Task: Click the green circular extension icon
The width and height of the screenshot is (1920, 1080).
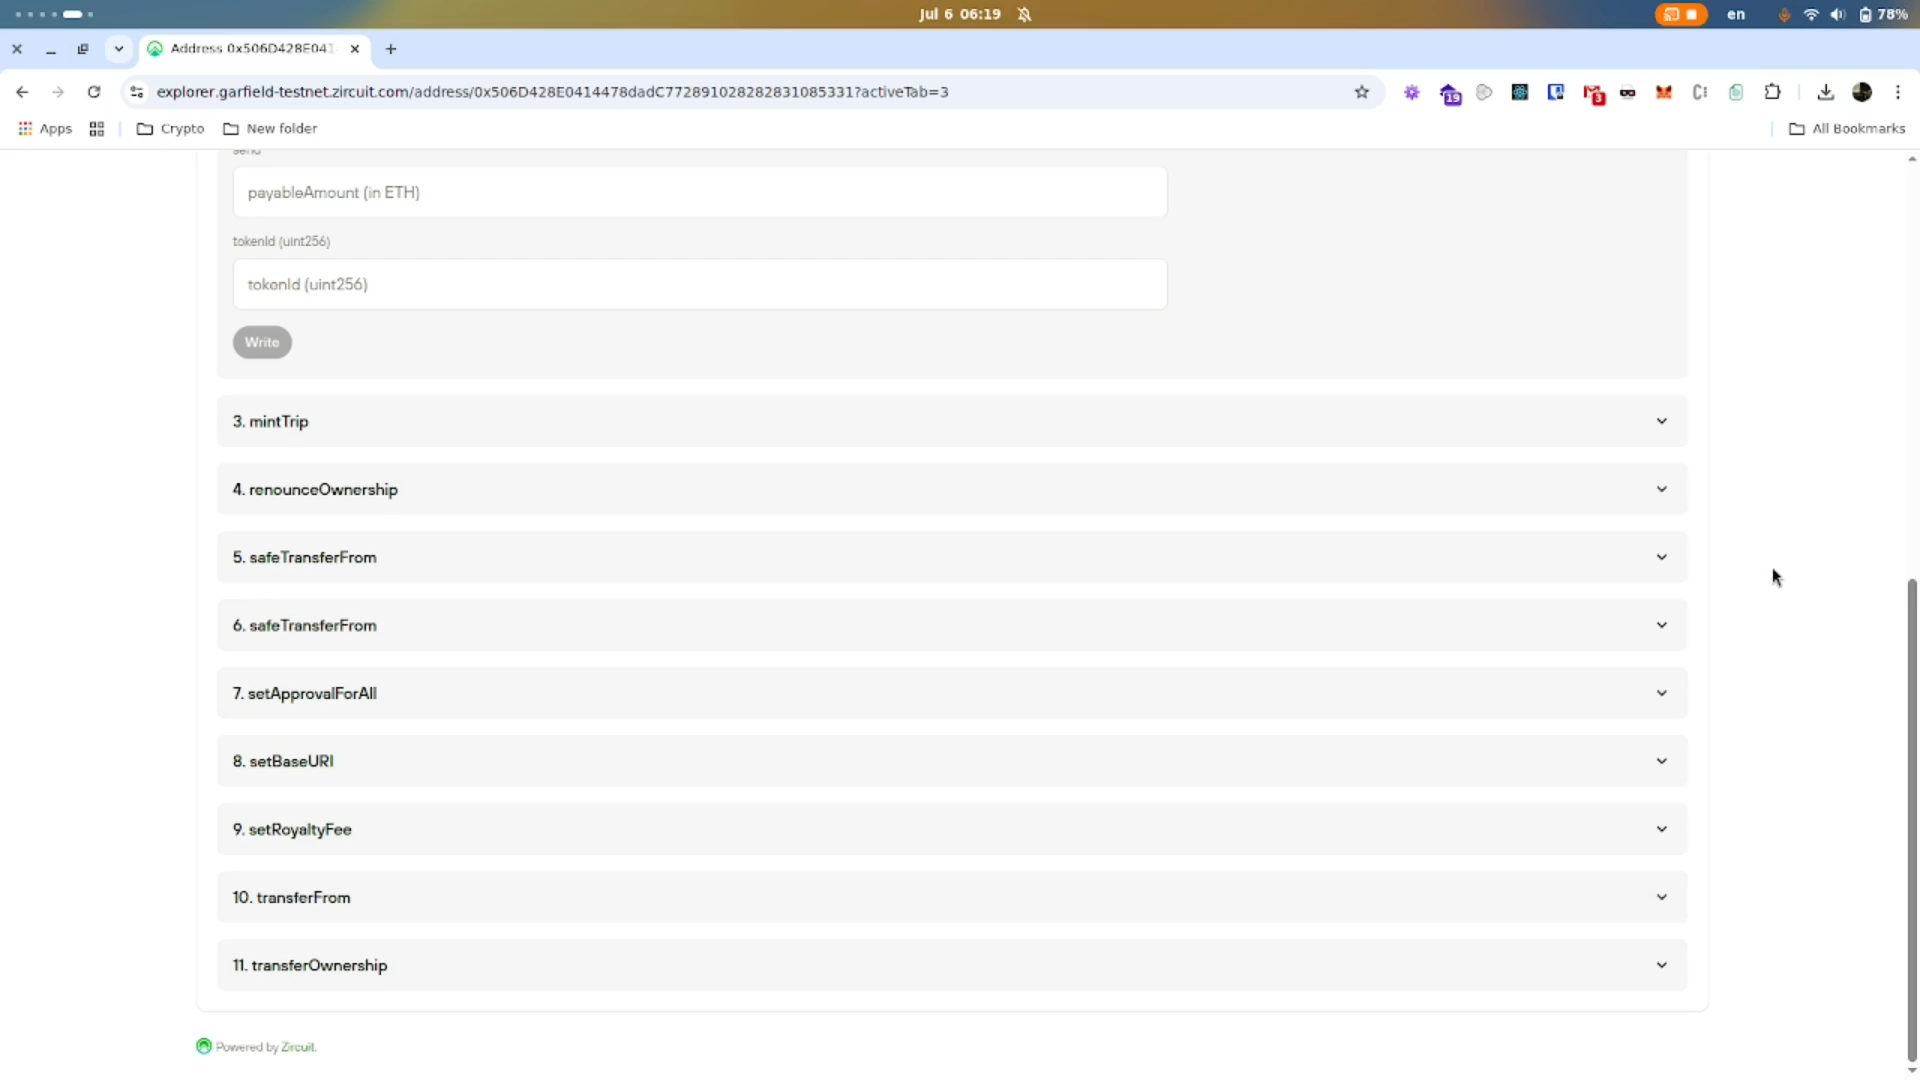Action: [1736, 92]
